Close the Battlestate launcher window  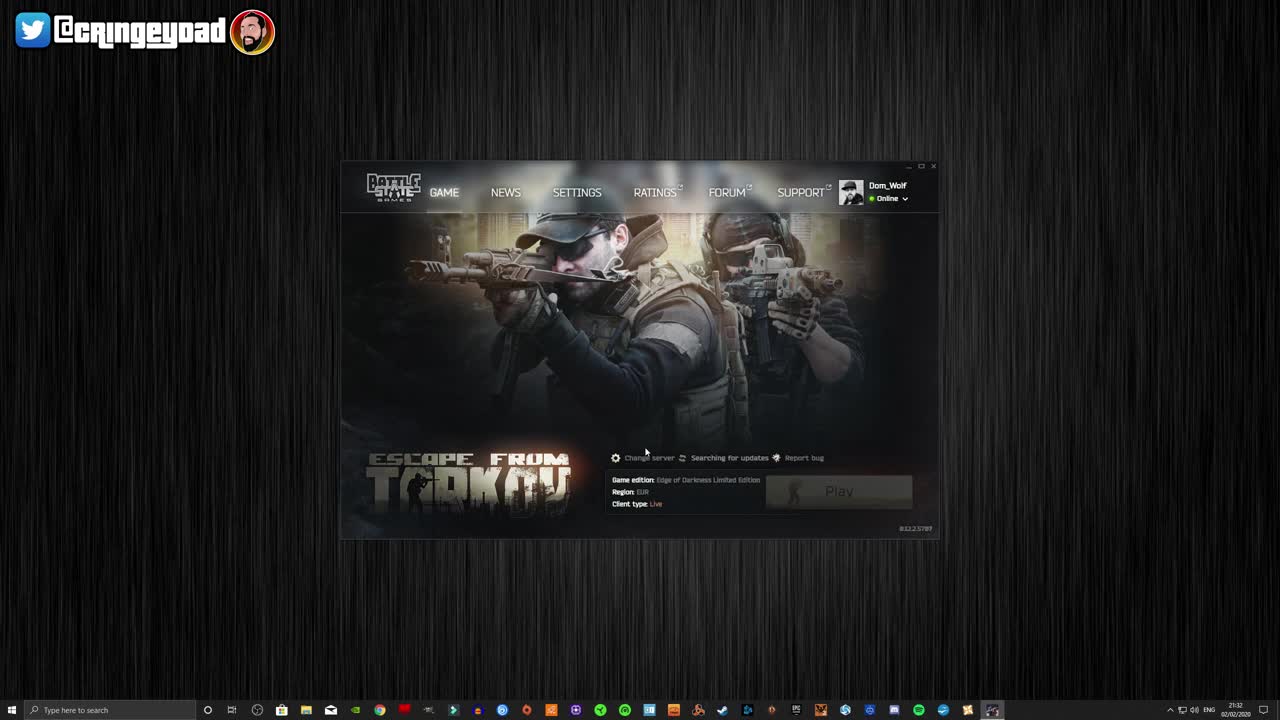pos(933,166)
